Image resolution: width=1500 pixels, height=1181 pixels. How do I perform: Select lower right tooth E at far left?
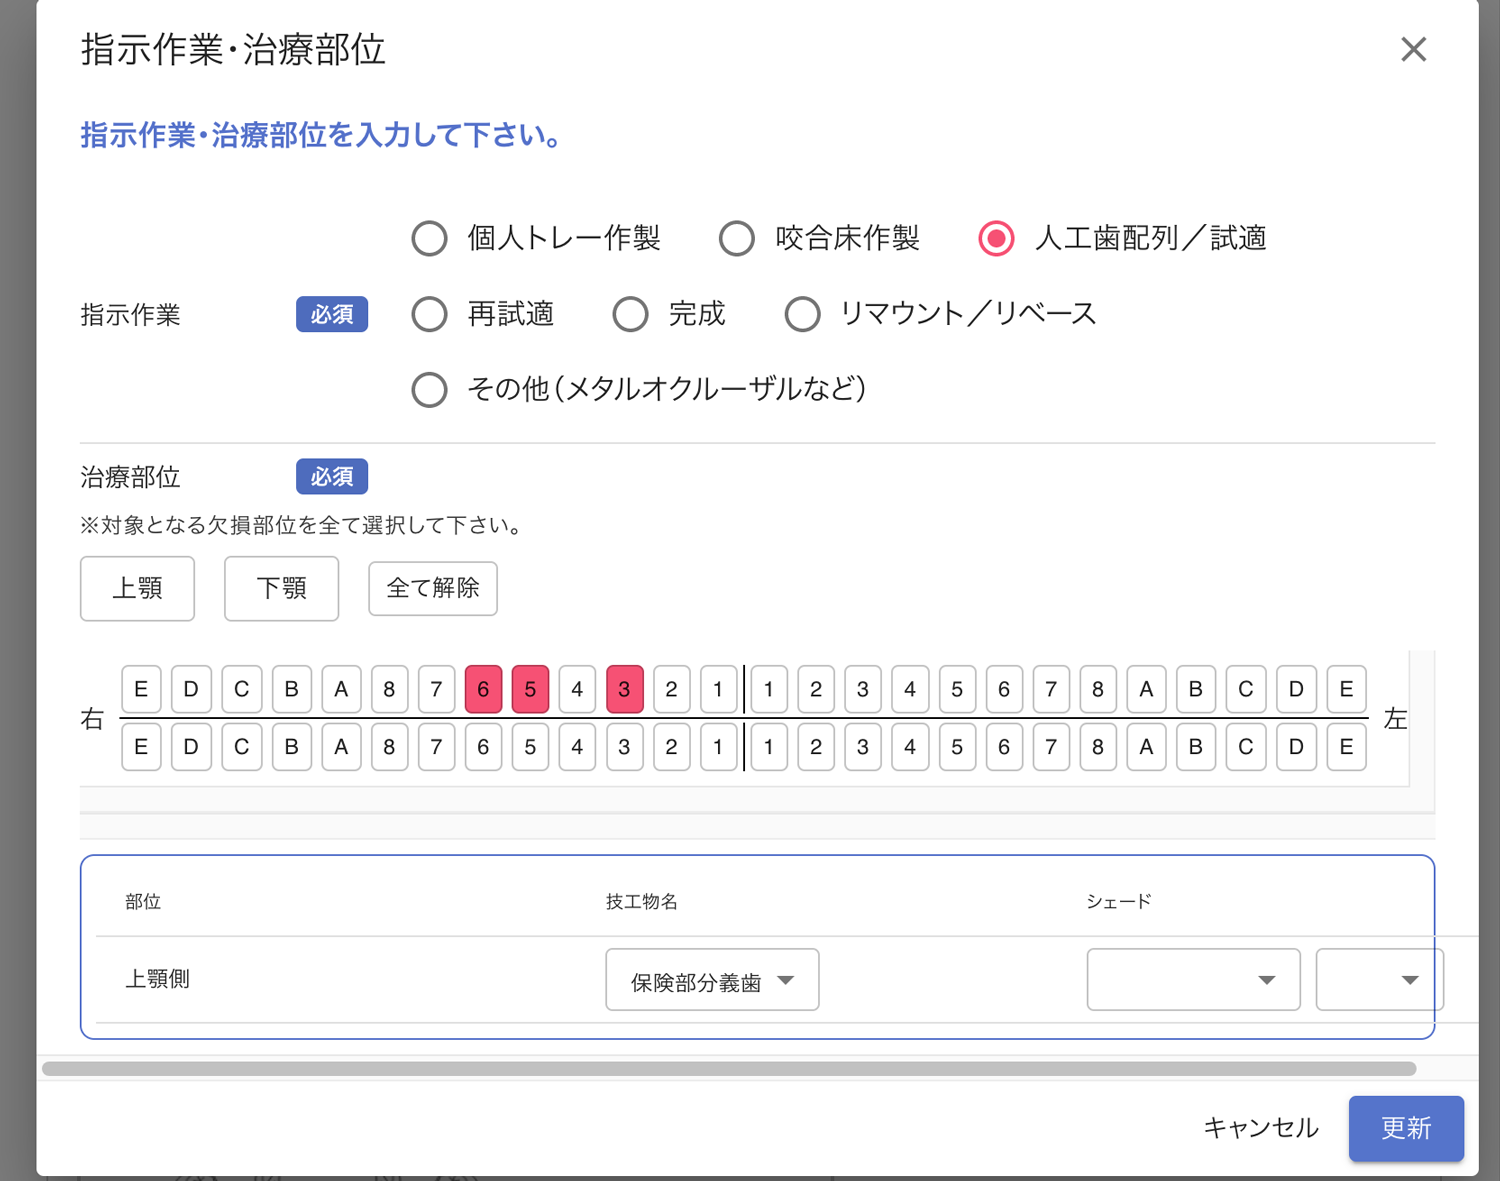pyautogui.click(x=141, y=747)
